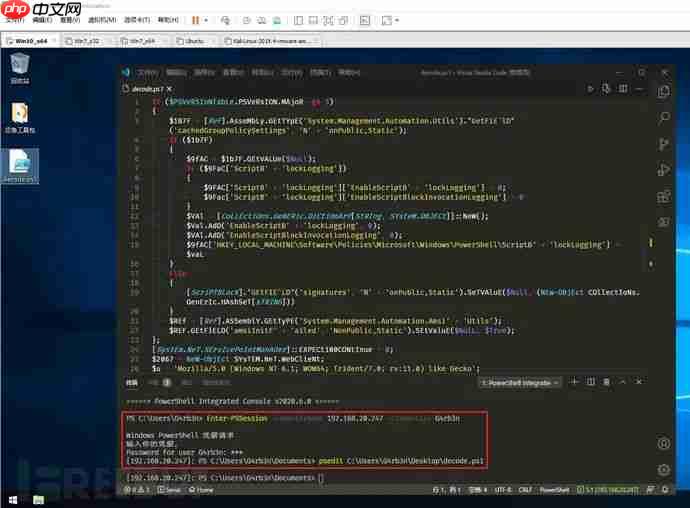690x508 pixels.
Task: Click the PowerShell version status item
Action: (607, 490)
